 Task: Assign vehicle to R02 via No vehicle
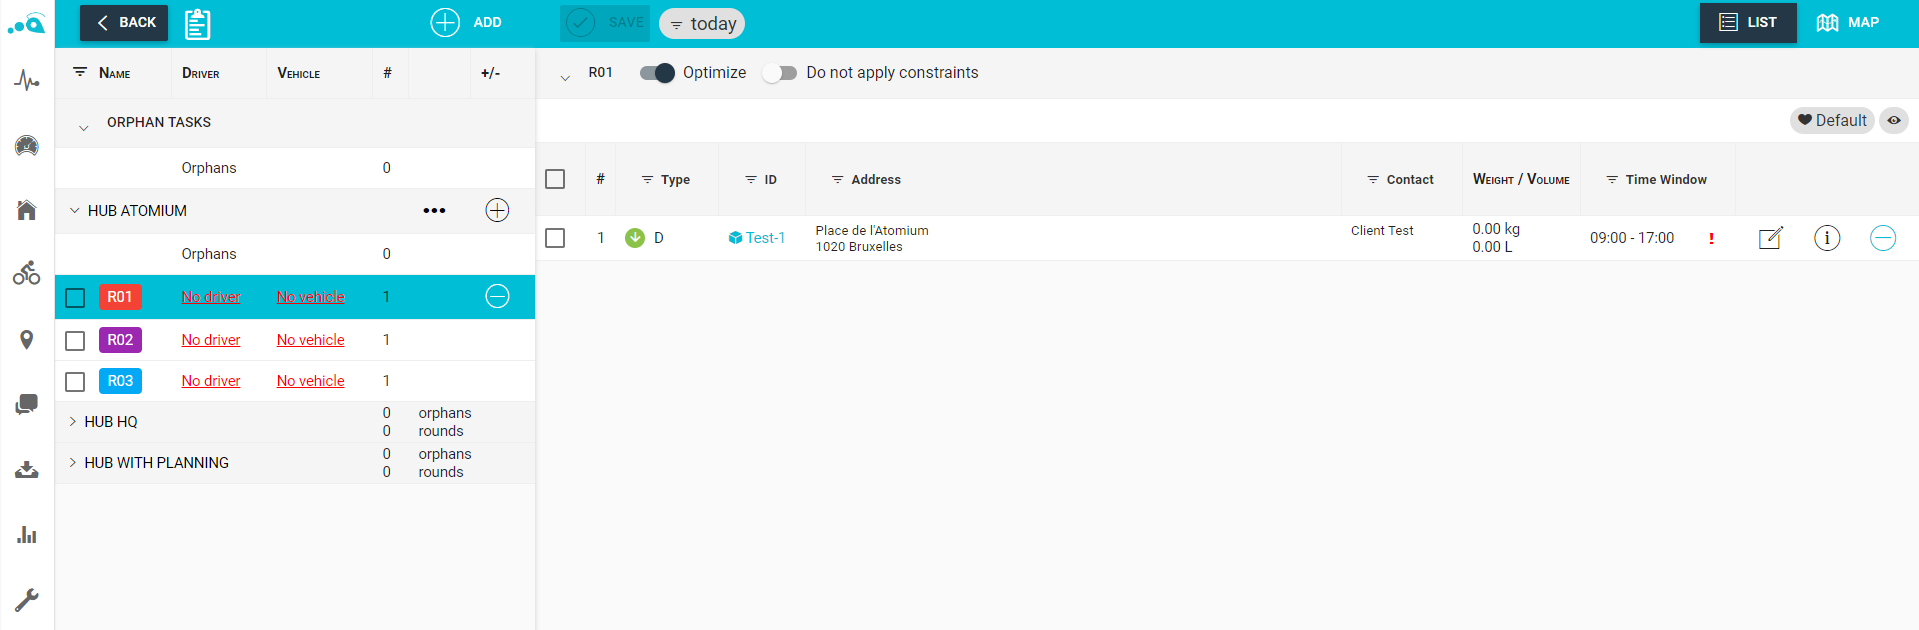311,340
